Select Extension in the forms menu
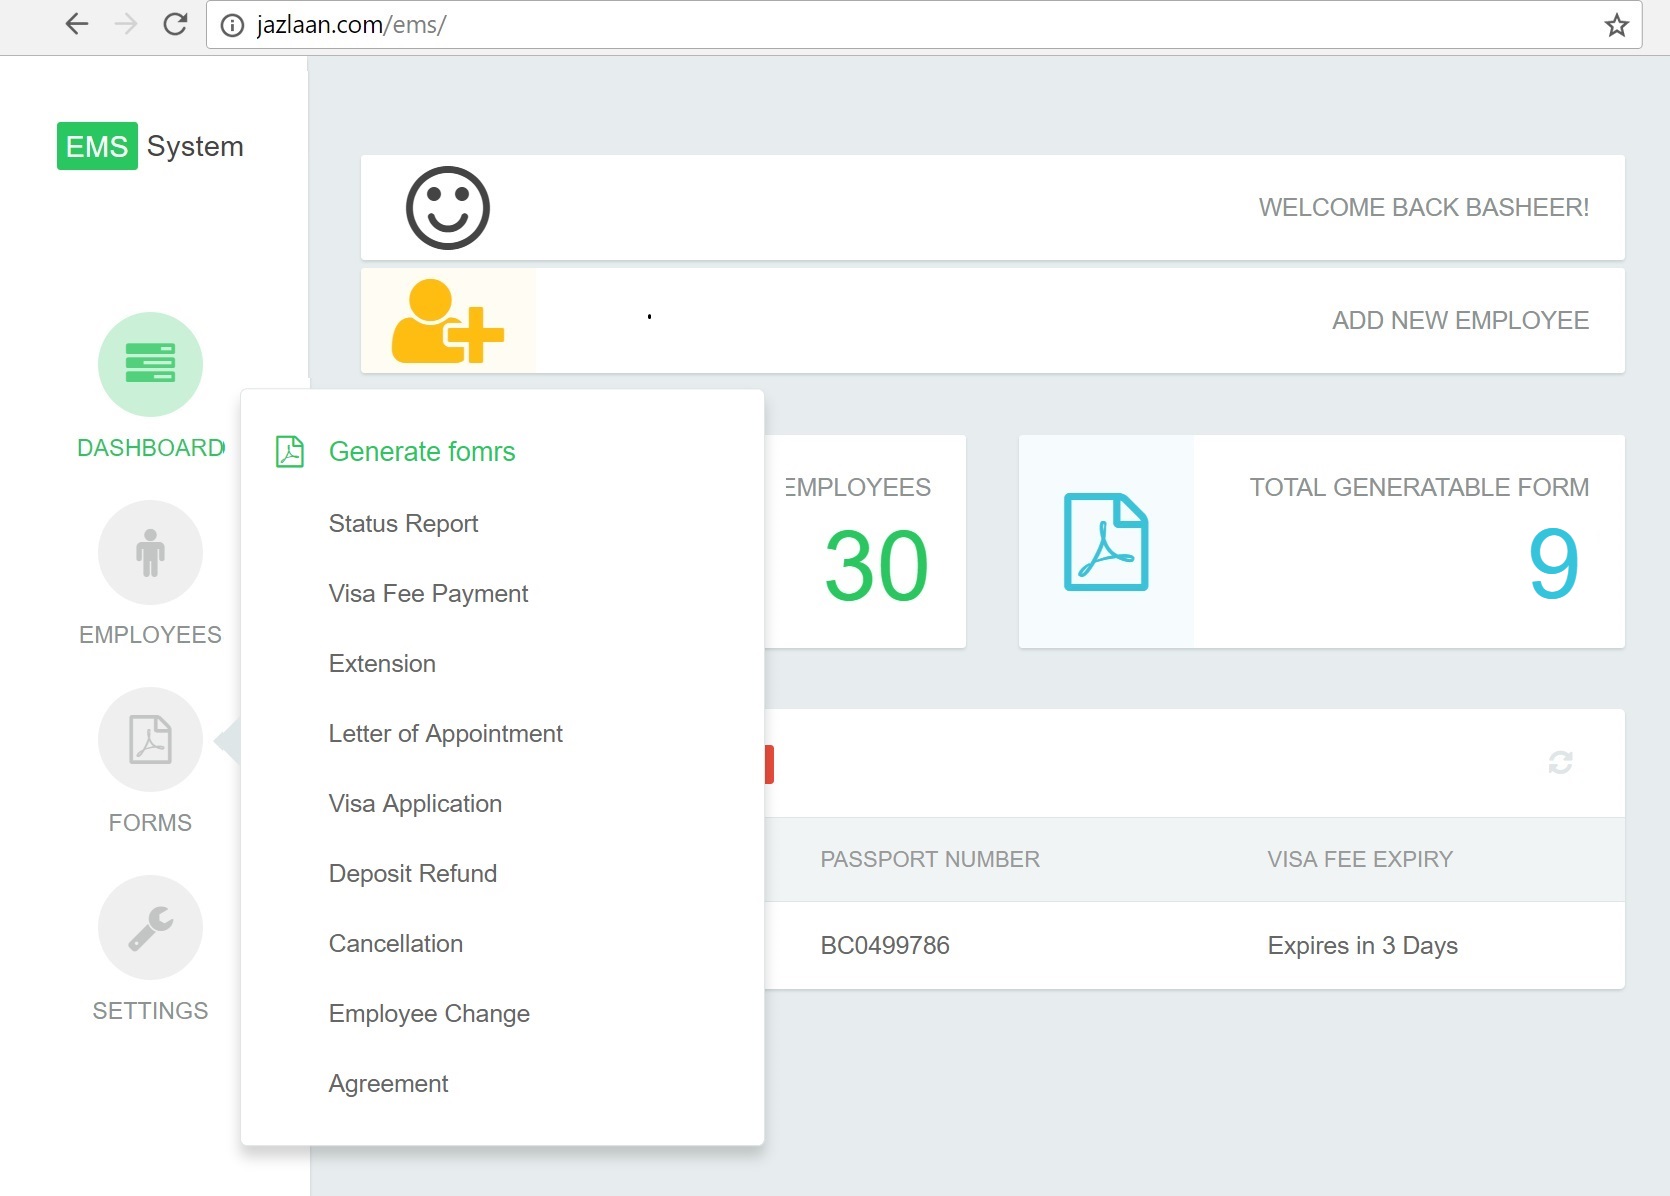Viewport: 1670px width, 1196px height. click(x=382, y=664)
